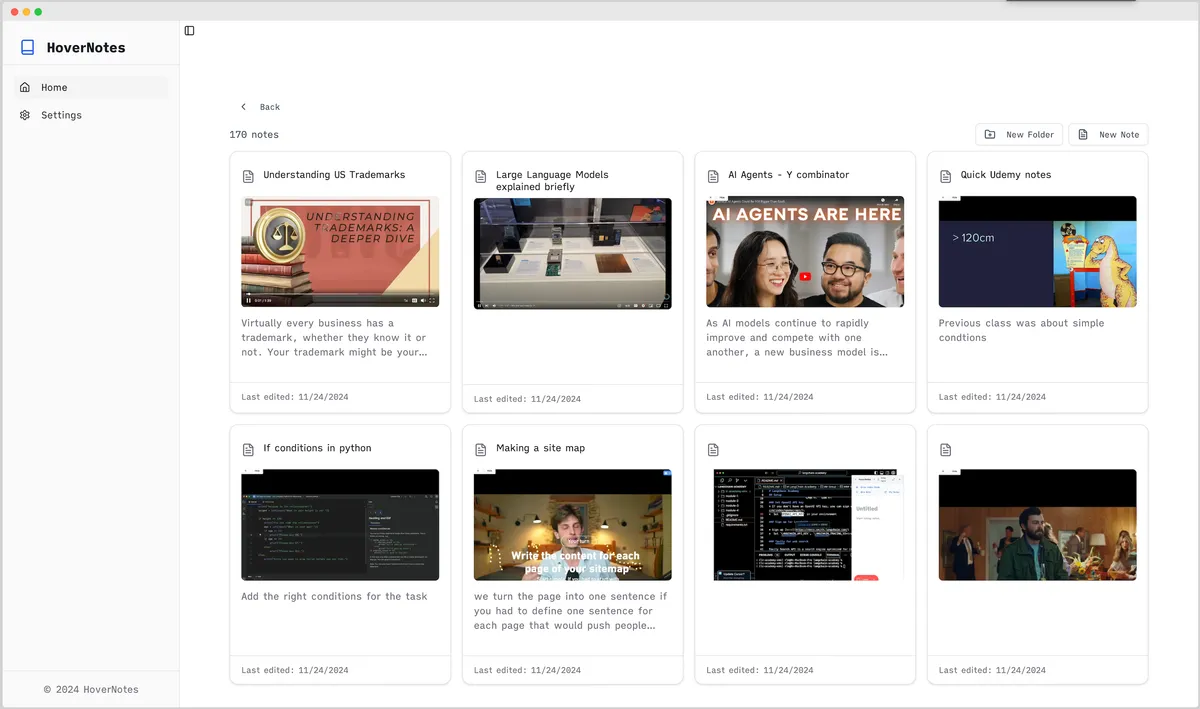
Task: Click the document icon beside Quick Udemy notes
Action: (945, 176)
